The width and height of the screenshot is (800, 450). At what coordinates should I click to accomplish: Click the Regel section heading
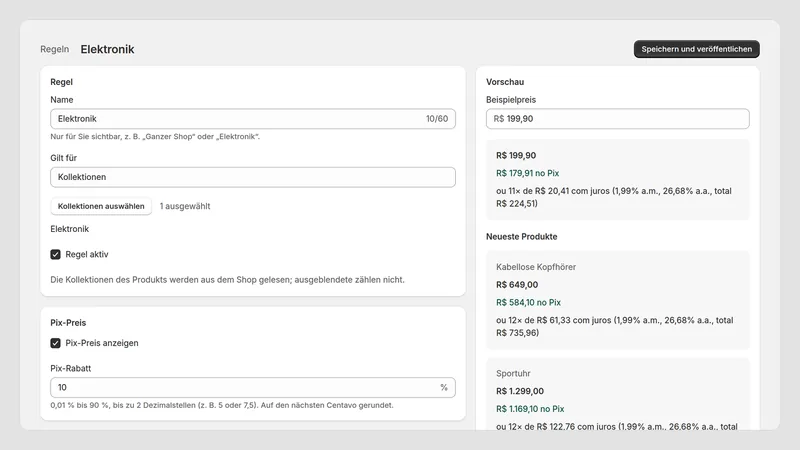click(x=61, y=82)
